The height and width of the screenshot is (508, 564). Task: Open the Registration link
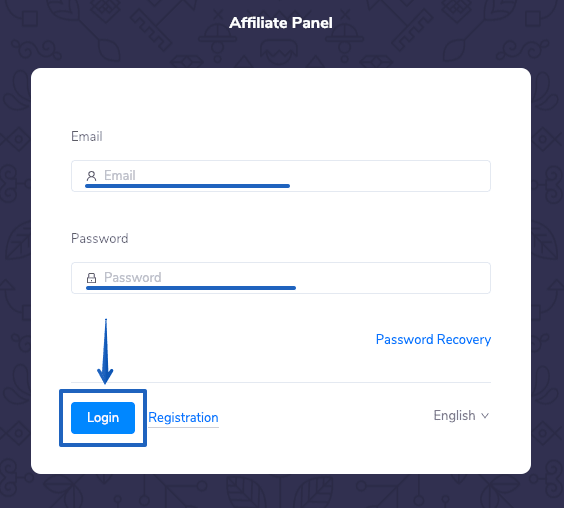point(183,418)
